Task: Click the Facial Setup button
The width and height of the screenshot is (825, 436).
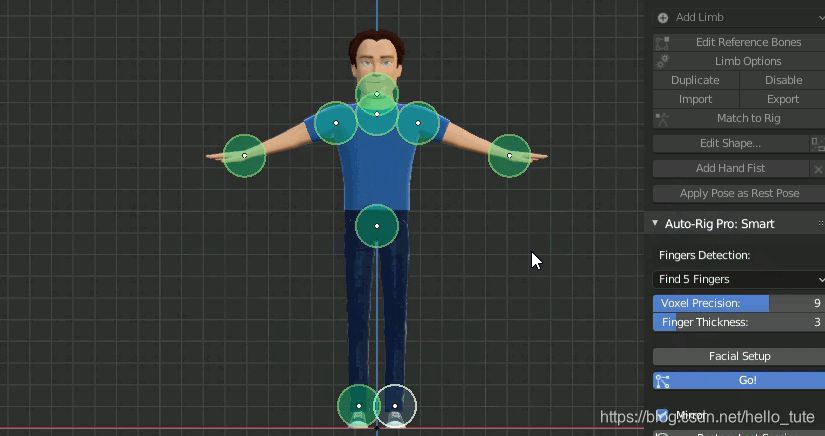Action: click(739, 356)
